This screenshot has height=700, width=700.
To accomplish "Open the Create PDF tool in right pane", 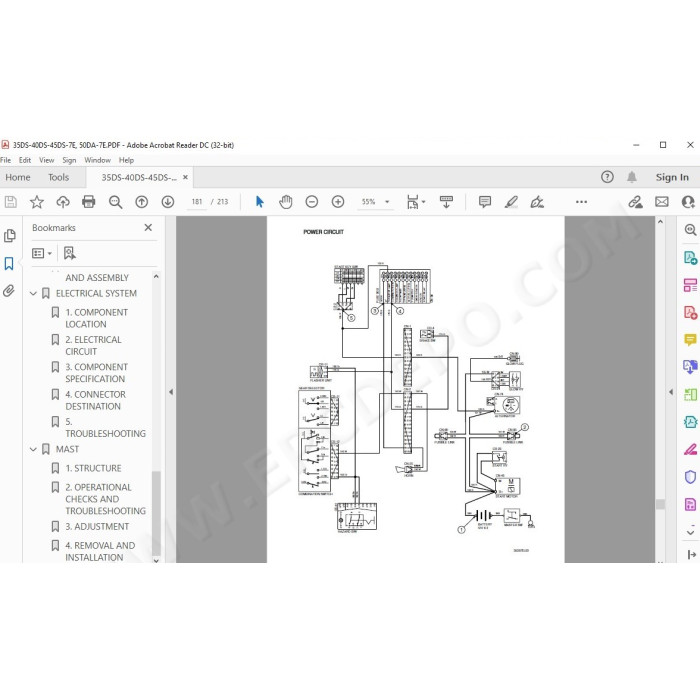I will point(690,312).
